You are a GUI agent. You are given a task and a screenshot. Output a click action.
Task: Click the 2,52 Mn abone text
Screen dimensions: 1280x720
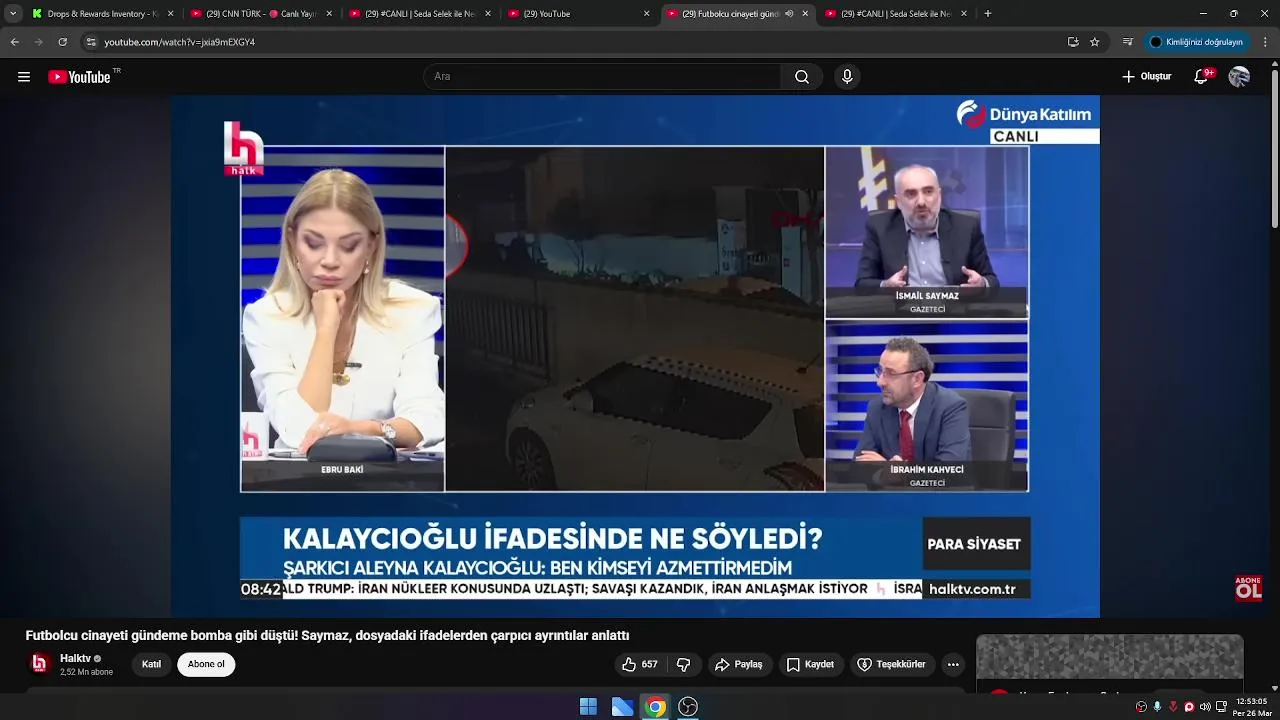[86, 672]
